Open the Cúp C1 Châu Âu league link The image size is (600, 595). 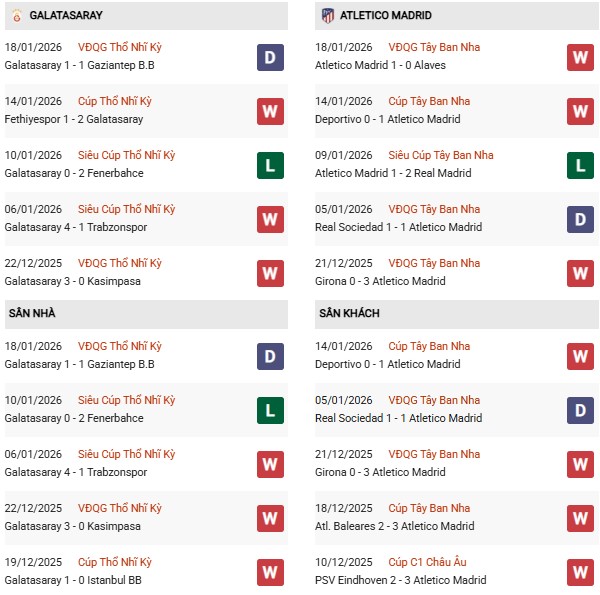pos(429,562)
